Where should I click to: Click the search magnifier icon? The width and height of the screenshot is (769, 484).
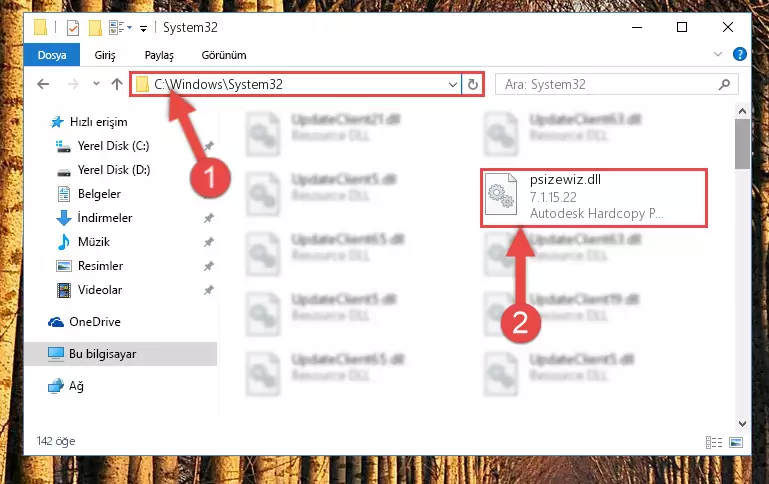tap(724, 84)
